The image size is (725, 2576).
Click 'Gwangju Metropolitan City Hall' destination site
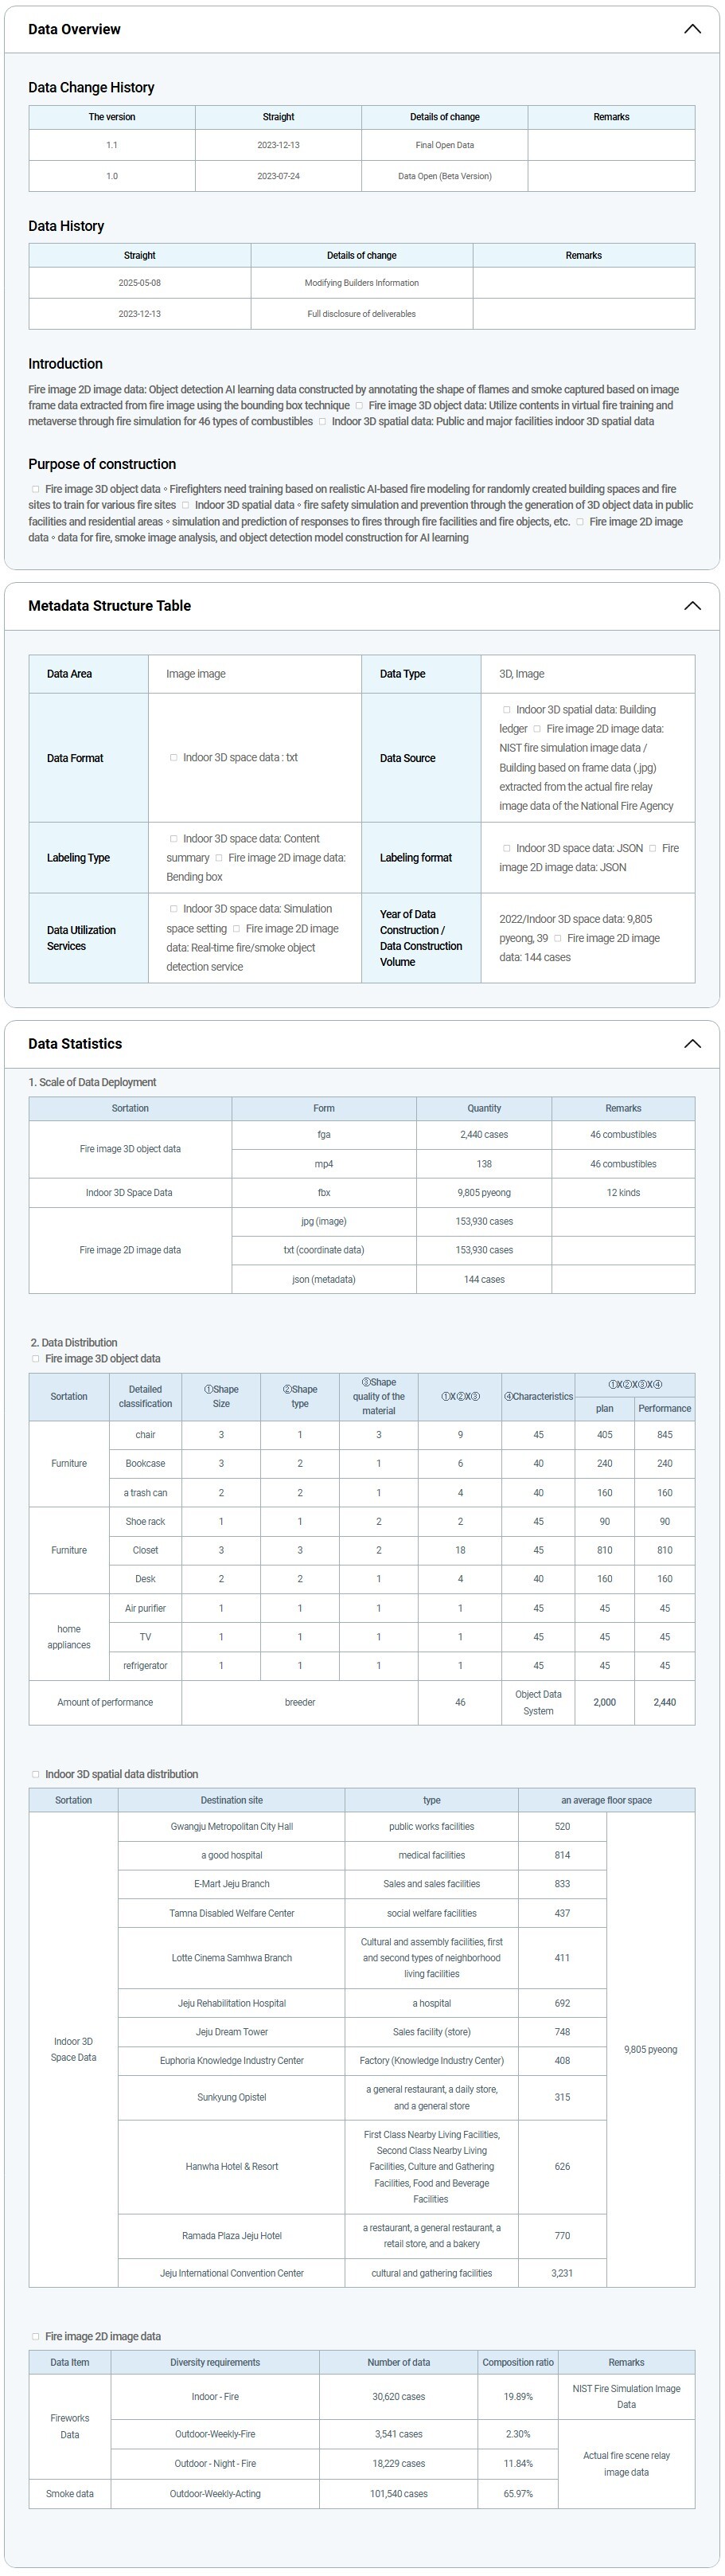coord(231,1826)
